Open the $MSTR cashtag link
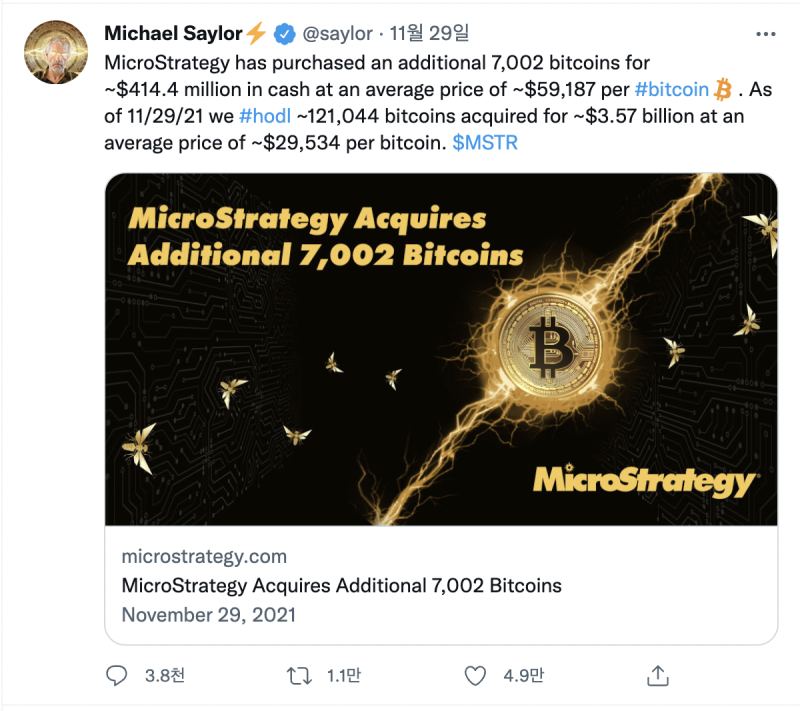 click(485, 143)
